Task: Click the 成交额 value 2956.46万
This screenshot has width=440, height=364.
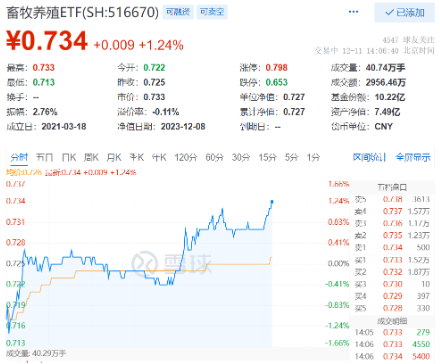Action: pyautogui.click(x=385, y=82)
